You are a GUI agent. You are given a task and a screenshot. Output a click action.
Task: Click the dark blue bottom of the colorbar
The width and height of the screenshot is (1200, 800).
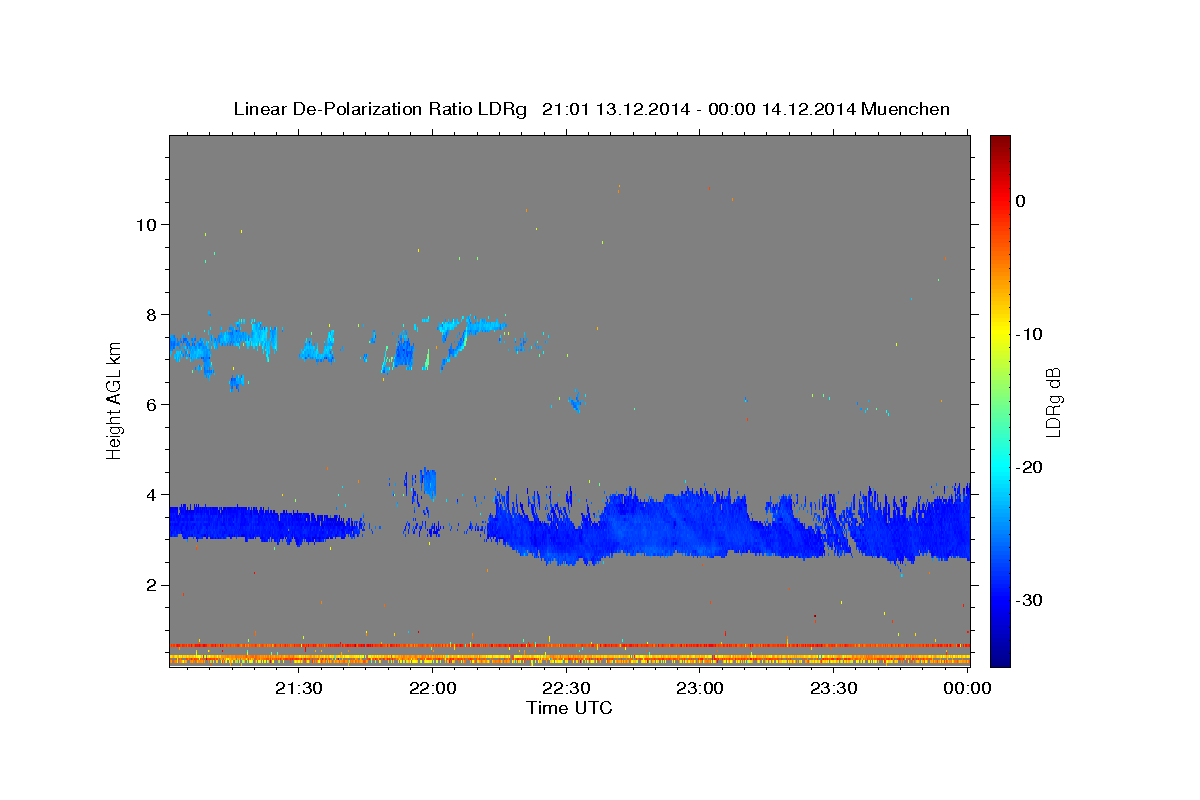click(1000, 655)
